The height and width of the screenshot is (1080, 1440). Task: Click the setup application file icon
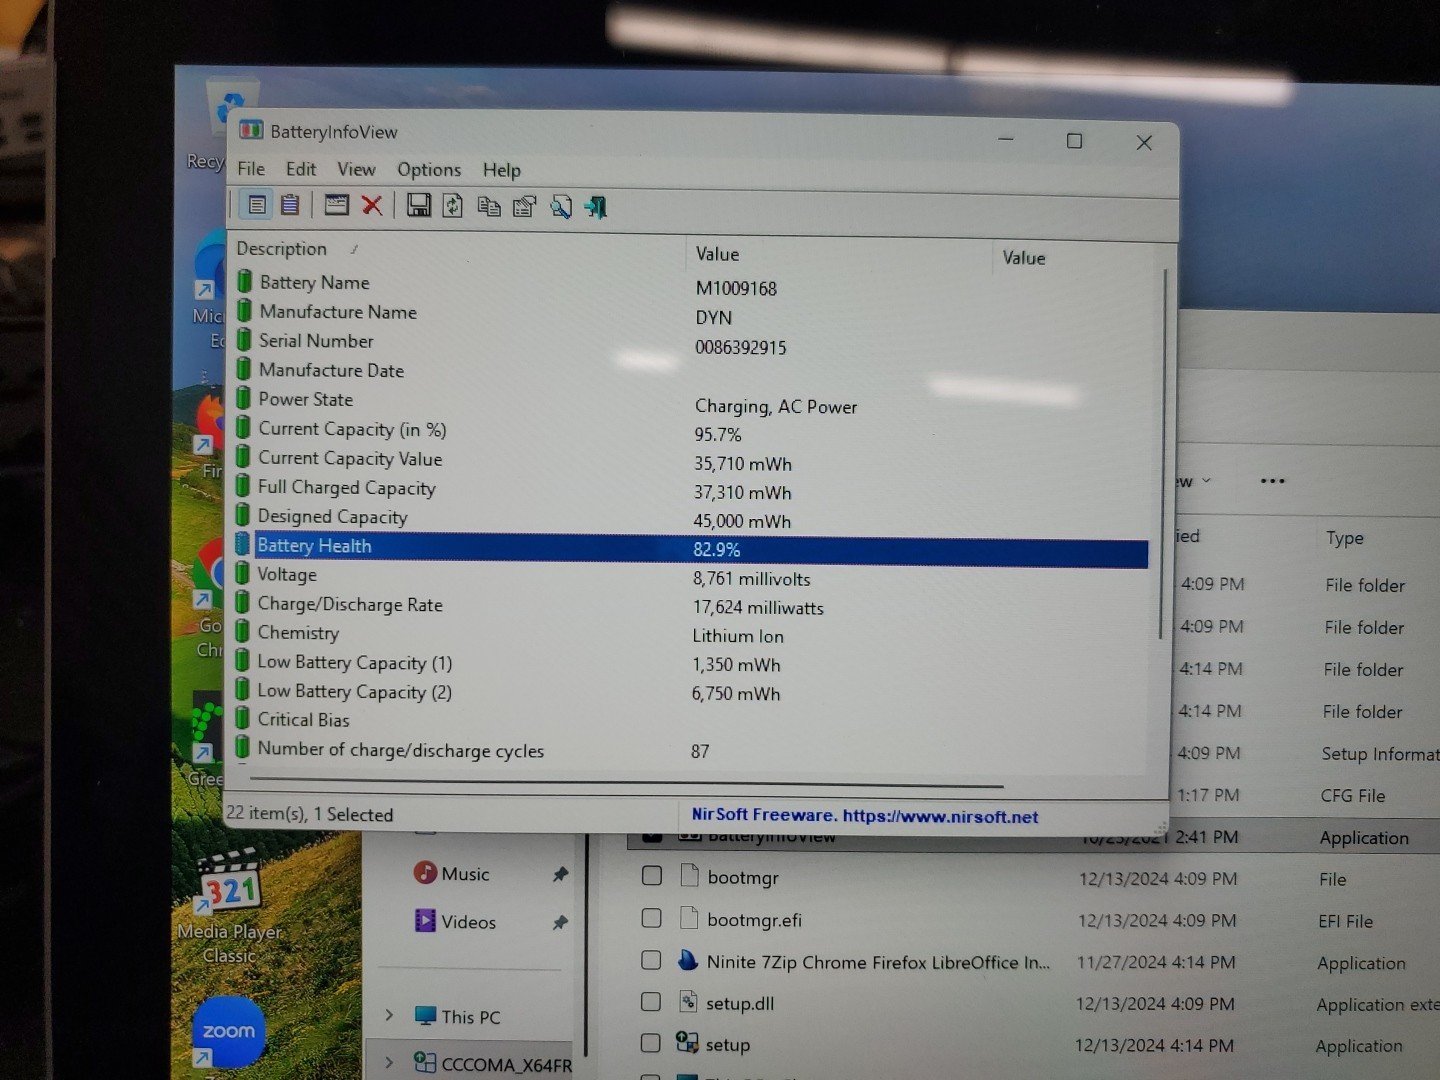pos(687,1043)
